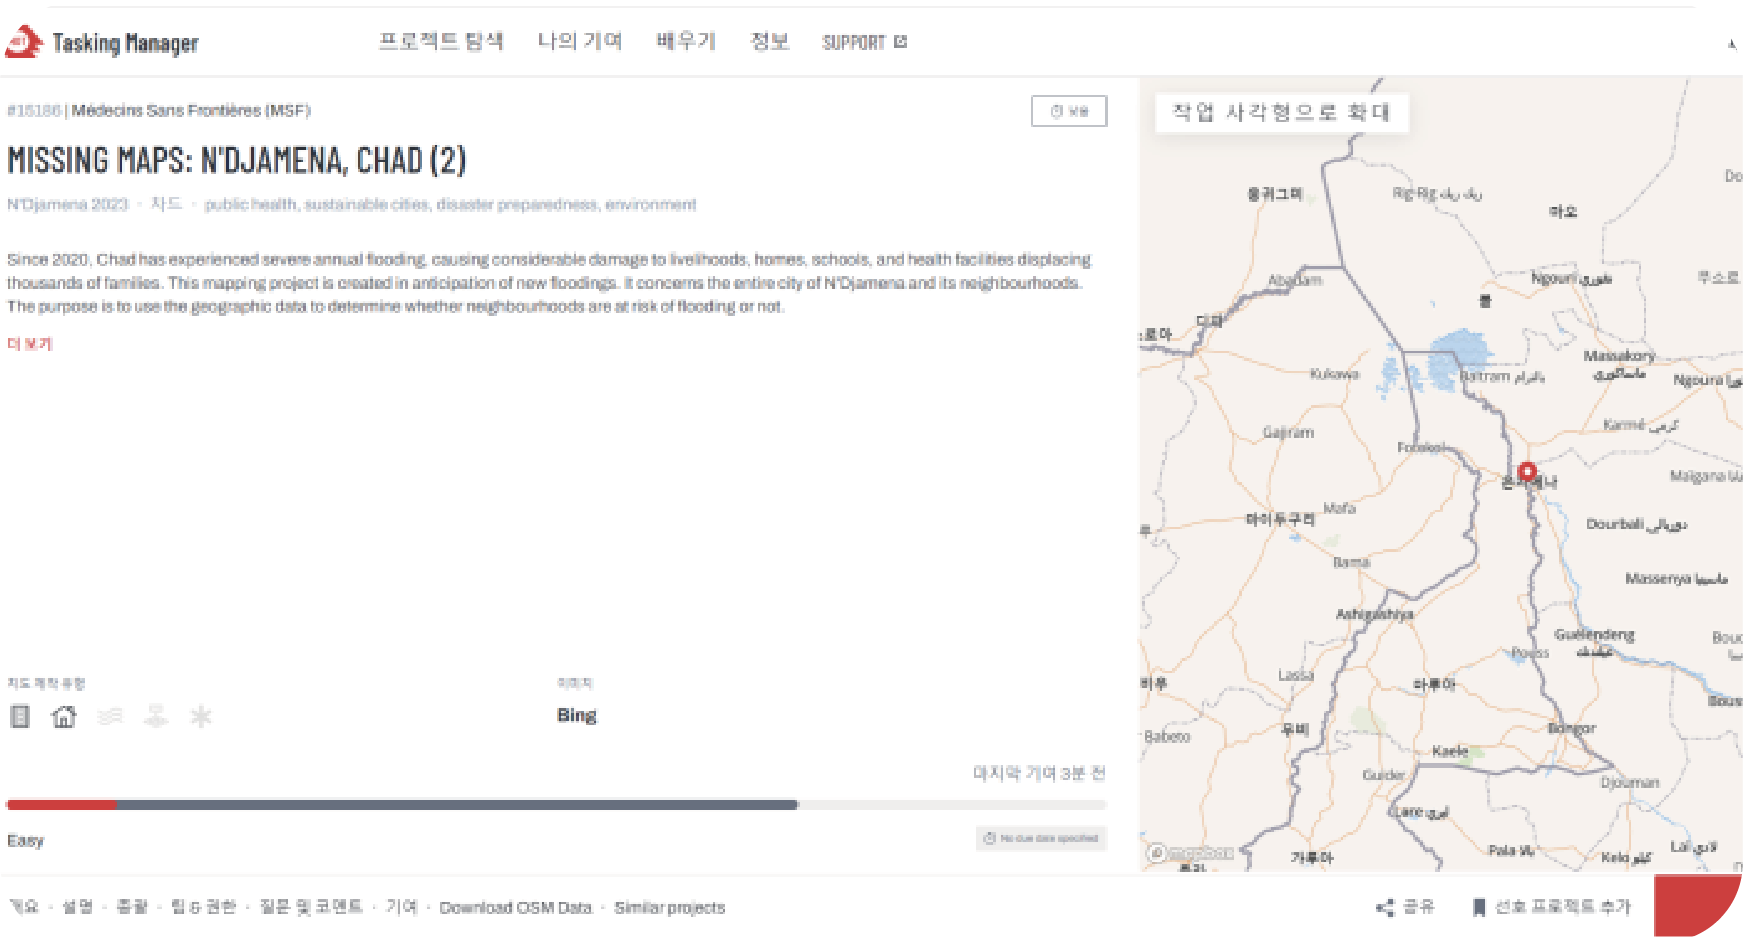
Task: Click the greyed waterways mapping type icon
Action: pyautogui.click(x=110, y=716)
